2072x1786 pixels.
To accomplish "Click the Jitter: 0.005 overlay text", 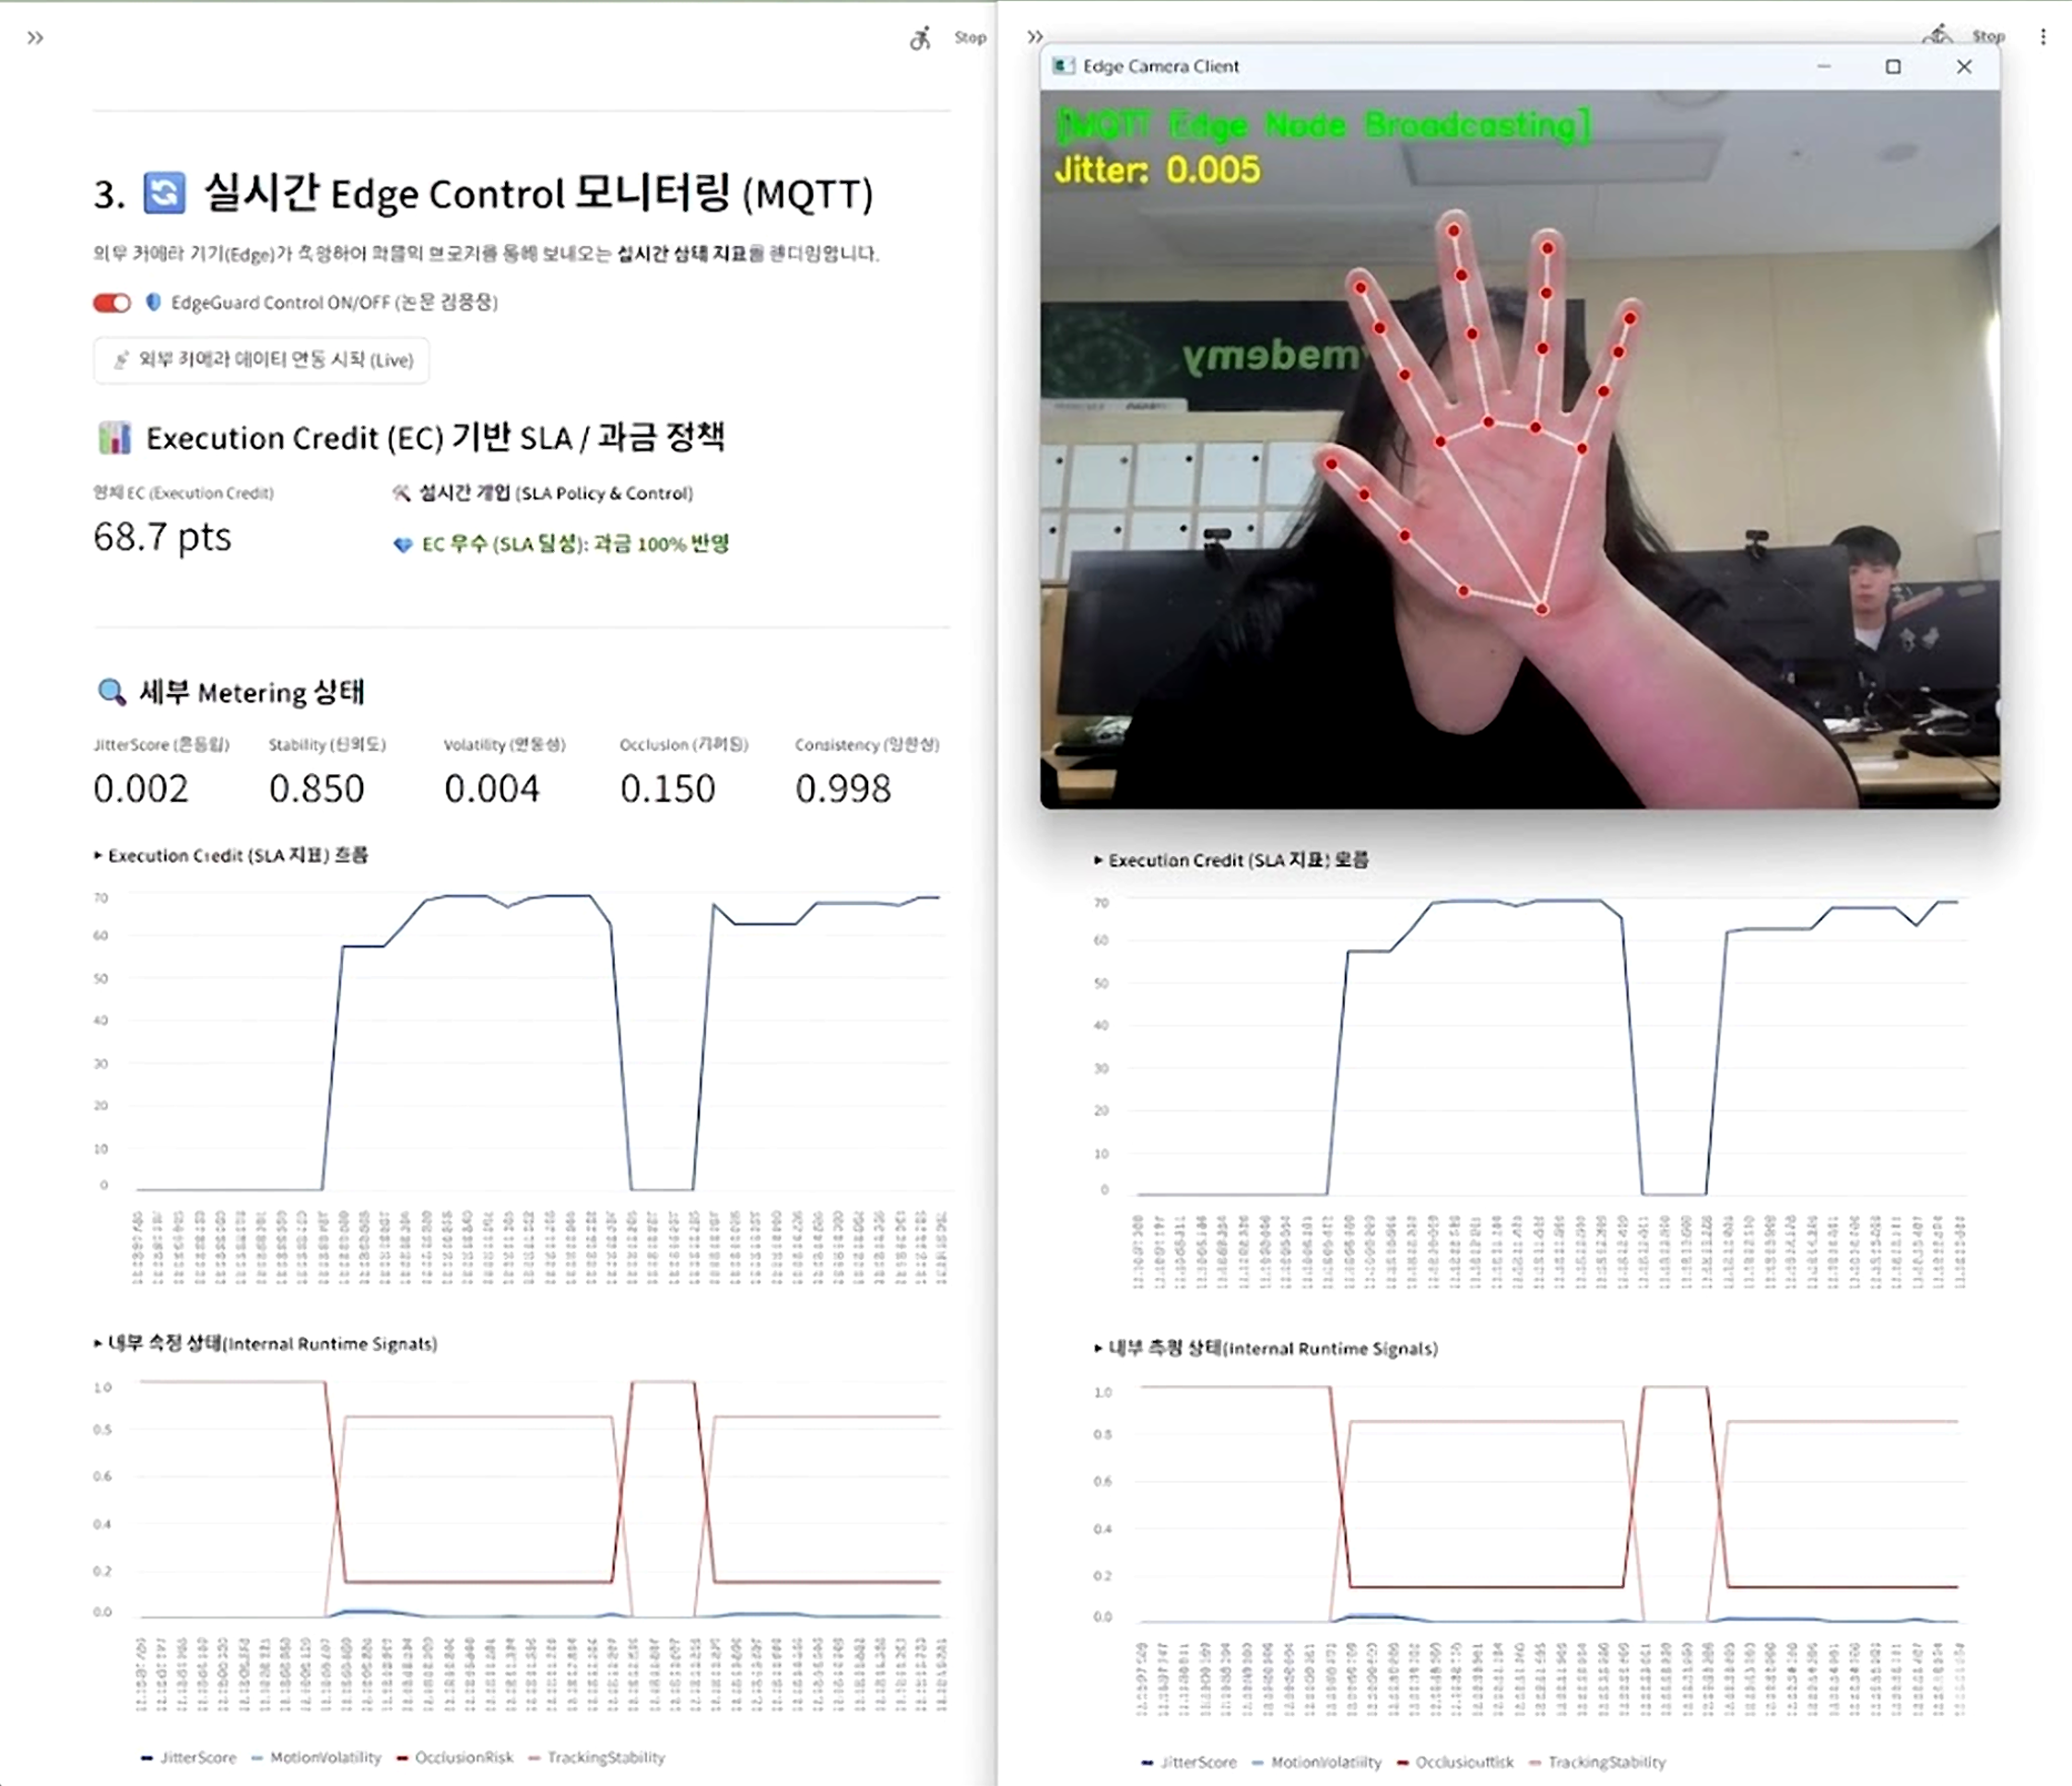I will point(1157,169).
